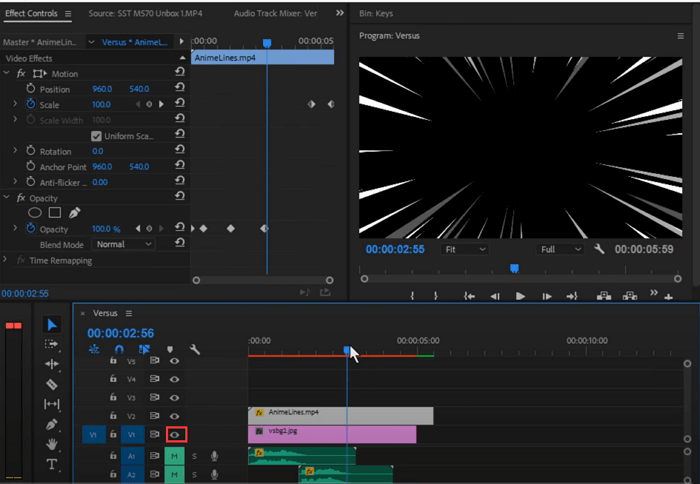Toggle the timeline Snap magnet icon
The width and height of the screenshot is (700, 484).
pos(119,350)
